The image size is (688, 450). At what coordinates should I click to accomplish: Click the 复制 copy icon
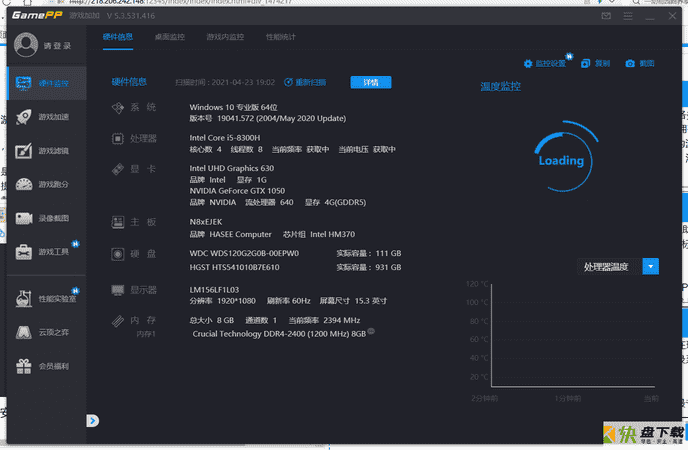click(x=585, y=64)
